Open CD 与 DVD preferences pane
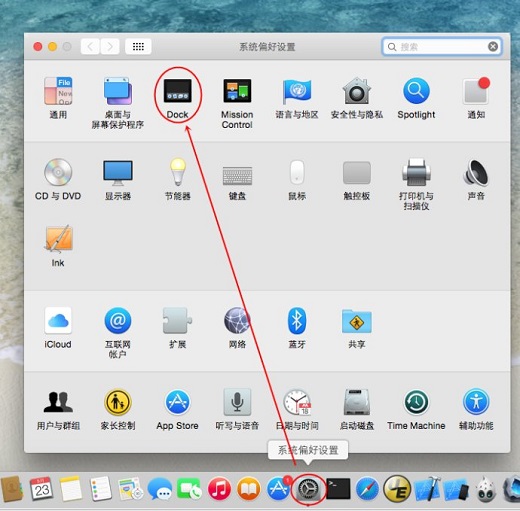 [58, 179]
